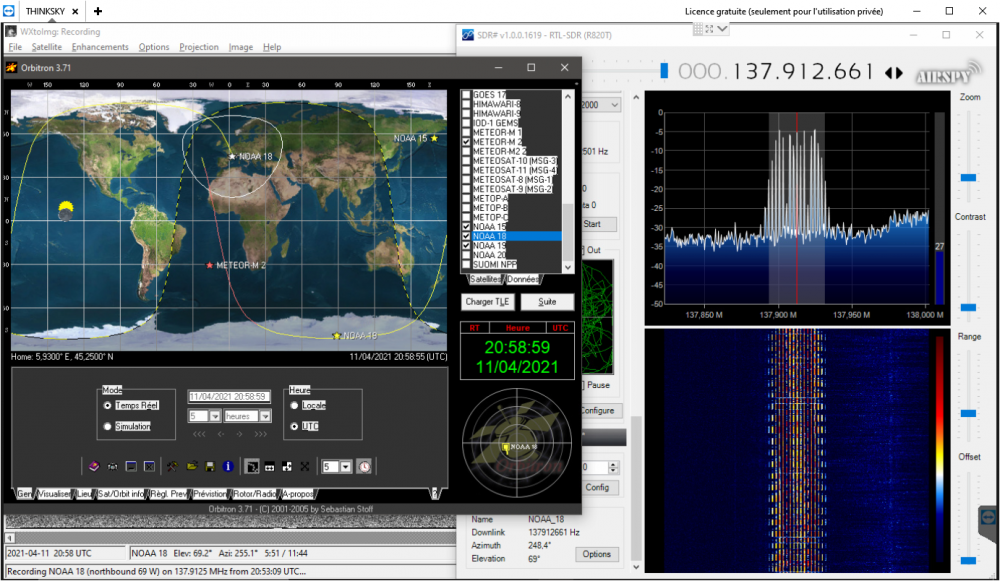Open the blue info icon
Image resolution: width=1000 pixels, height=581 pixels.
[228, 467]
